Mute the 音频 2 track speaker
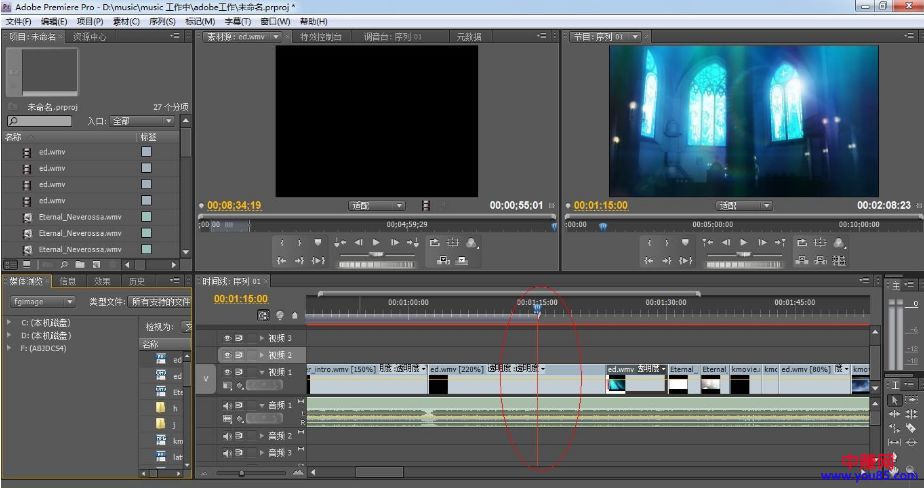The width and height of the screenshot is (924, 488). click(226, 436)
